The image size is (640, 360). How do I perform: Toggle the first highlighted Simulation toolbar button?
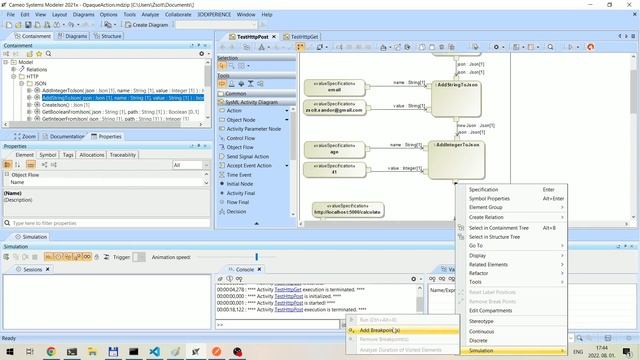click(48, 257)
